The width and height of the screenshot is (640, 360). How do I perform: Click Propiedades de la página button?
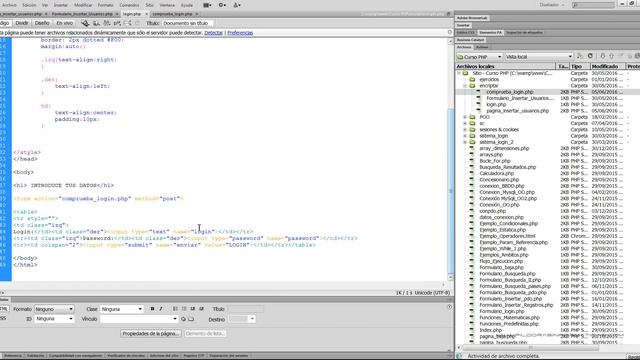[151, 333]
